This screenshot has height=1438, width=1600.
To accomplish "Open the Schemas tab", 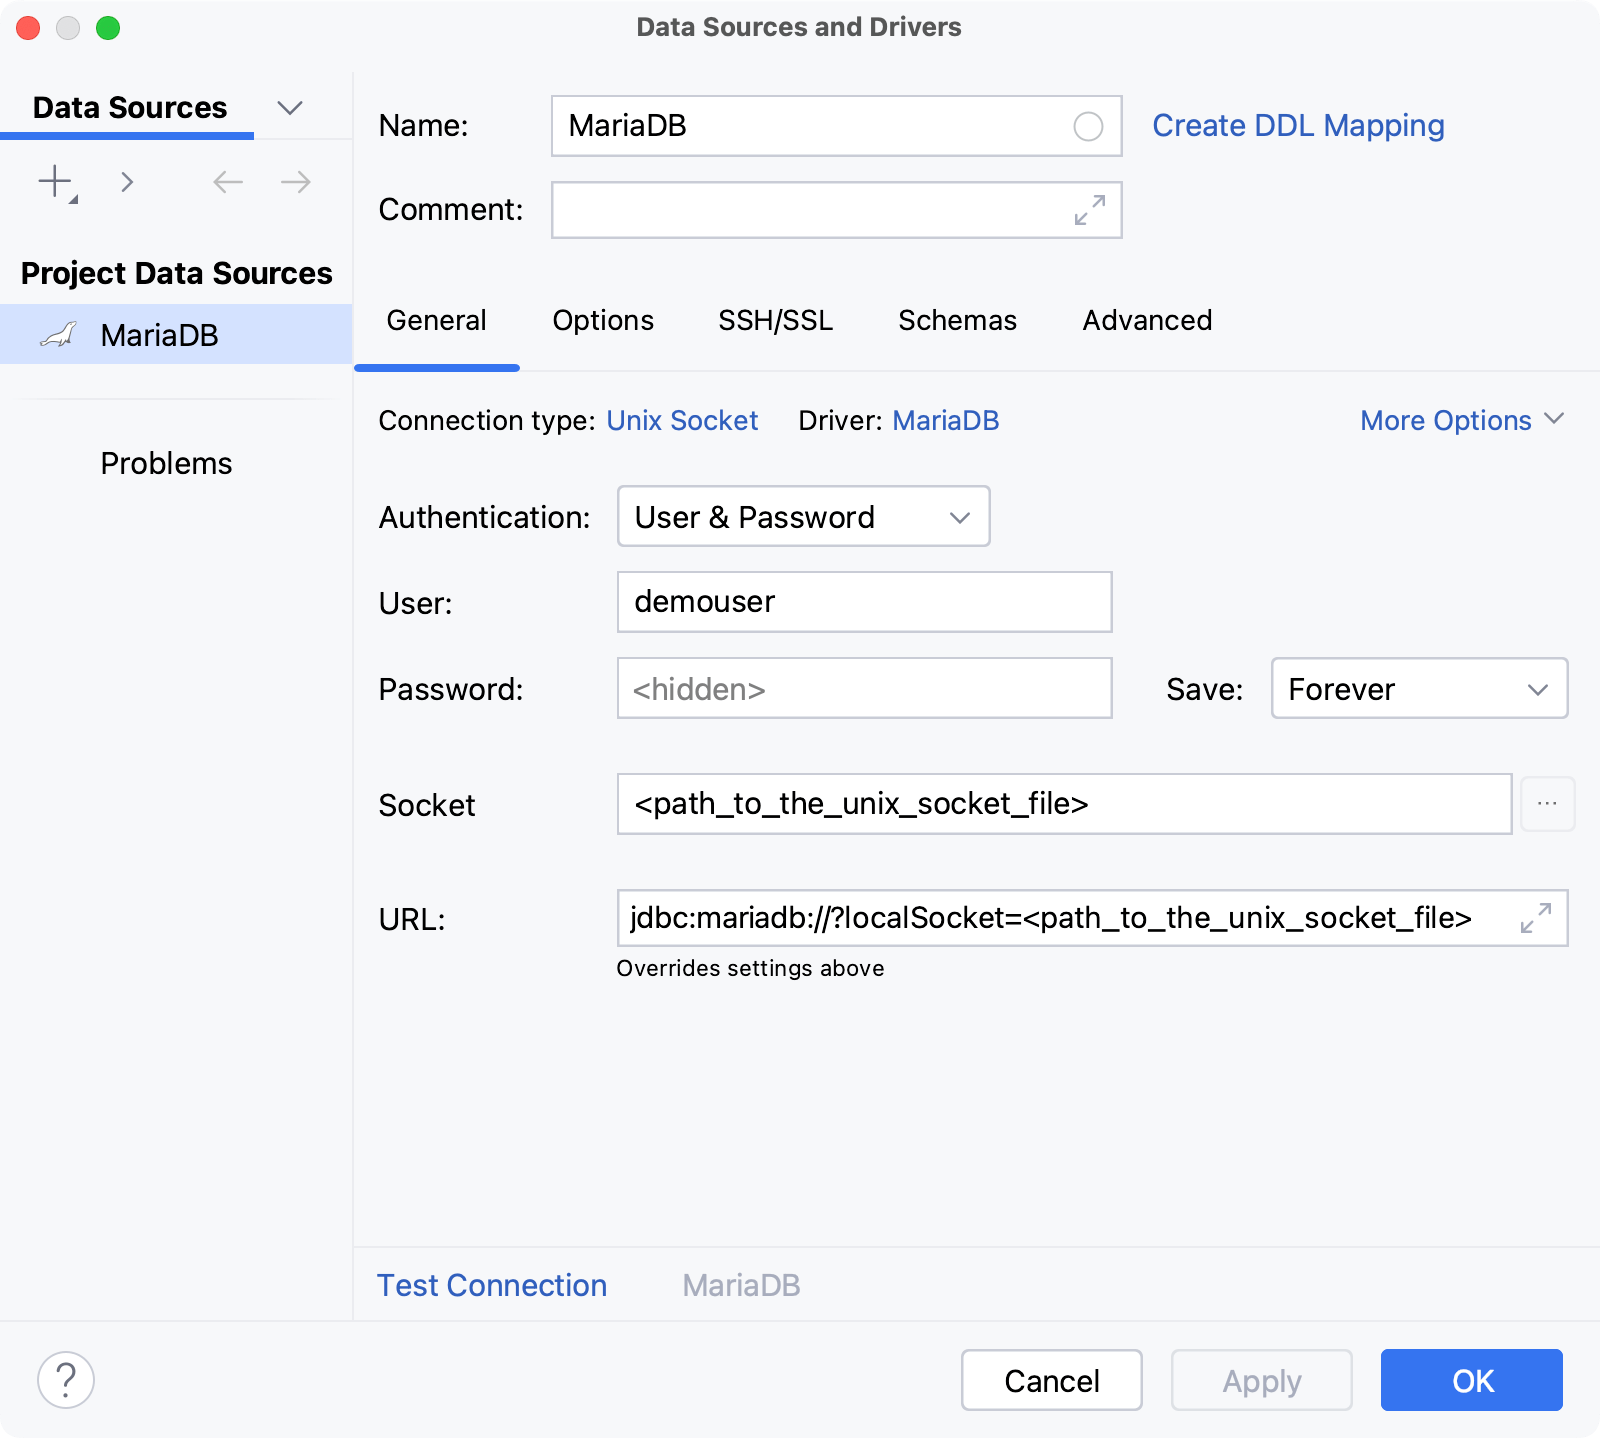I will pos(957,320).
